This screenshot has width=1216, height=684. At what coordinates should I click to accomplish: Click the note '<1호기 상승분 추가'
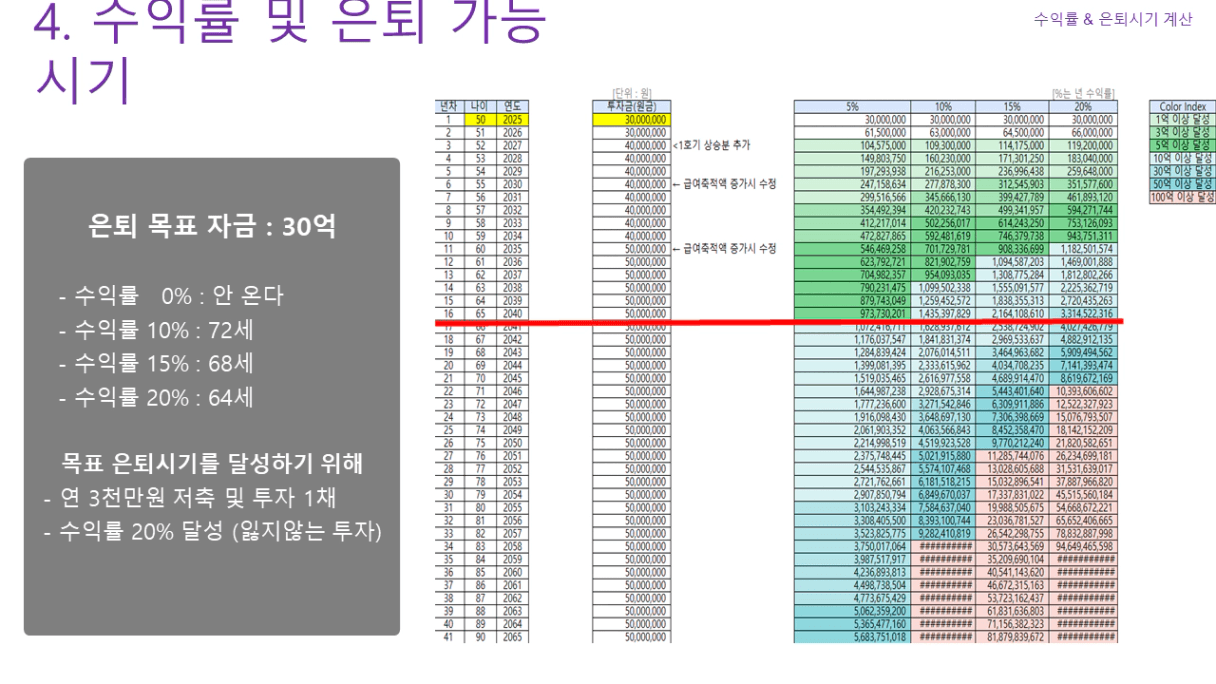tap(712, 145)
